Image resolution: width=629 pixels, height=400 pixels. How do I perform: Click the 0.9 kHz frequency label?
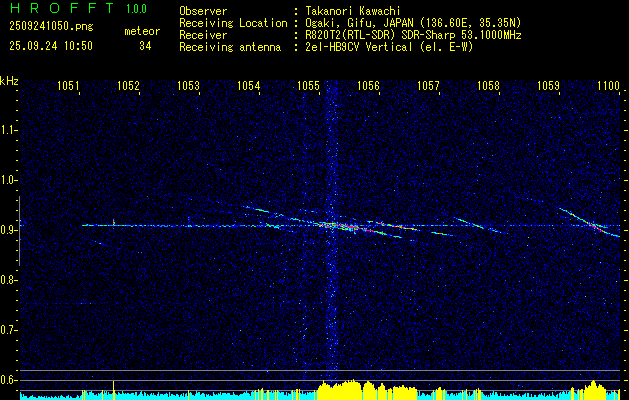(x=8, y=230)
